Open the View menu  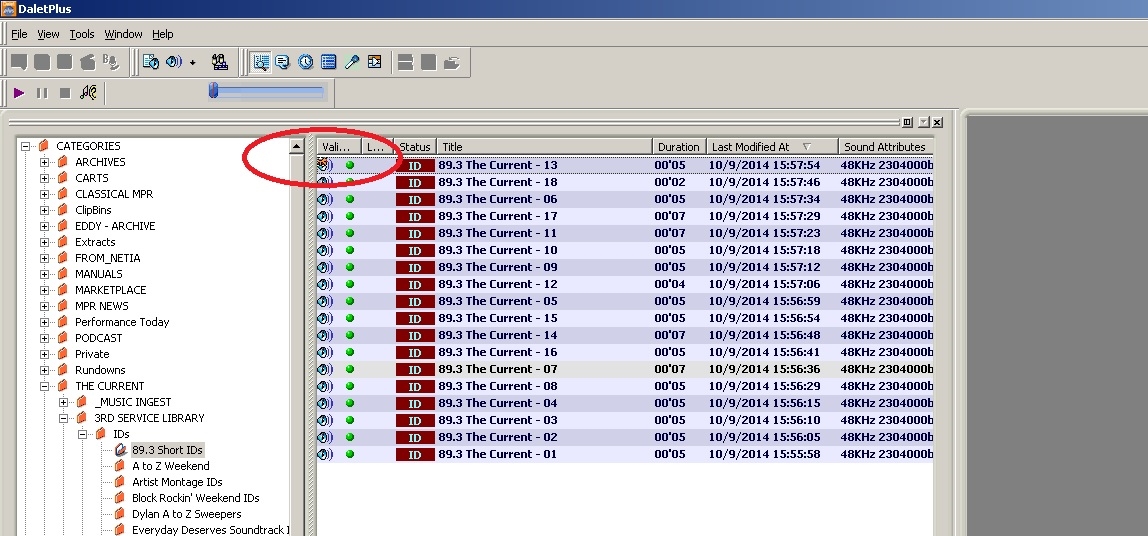[48, 34]
